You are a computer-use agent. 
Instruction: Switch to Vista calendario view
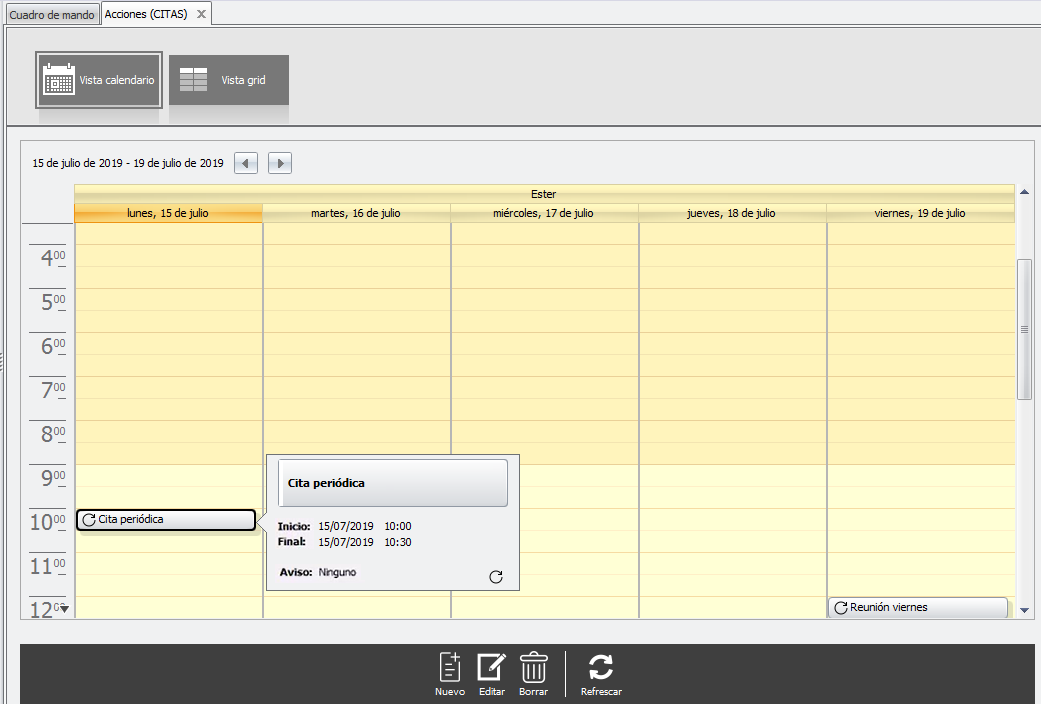(99, 80)
